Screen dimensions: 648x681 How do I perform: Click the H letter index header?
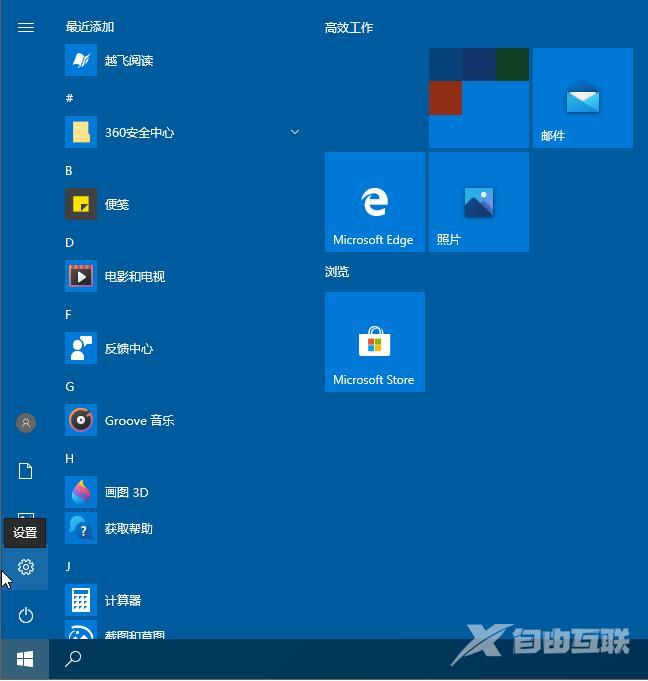[x=69, y=459]
